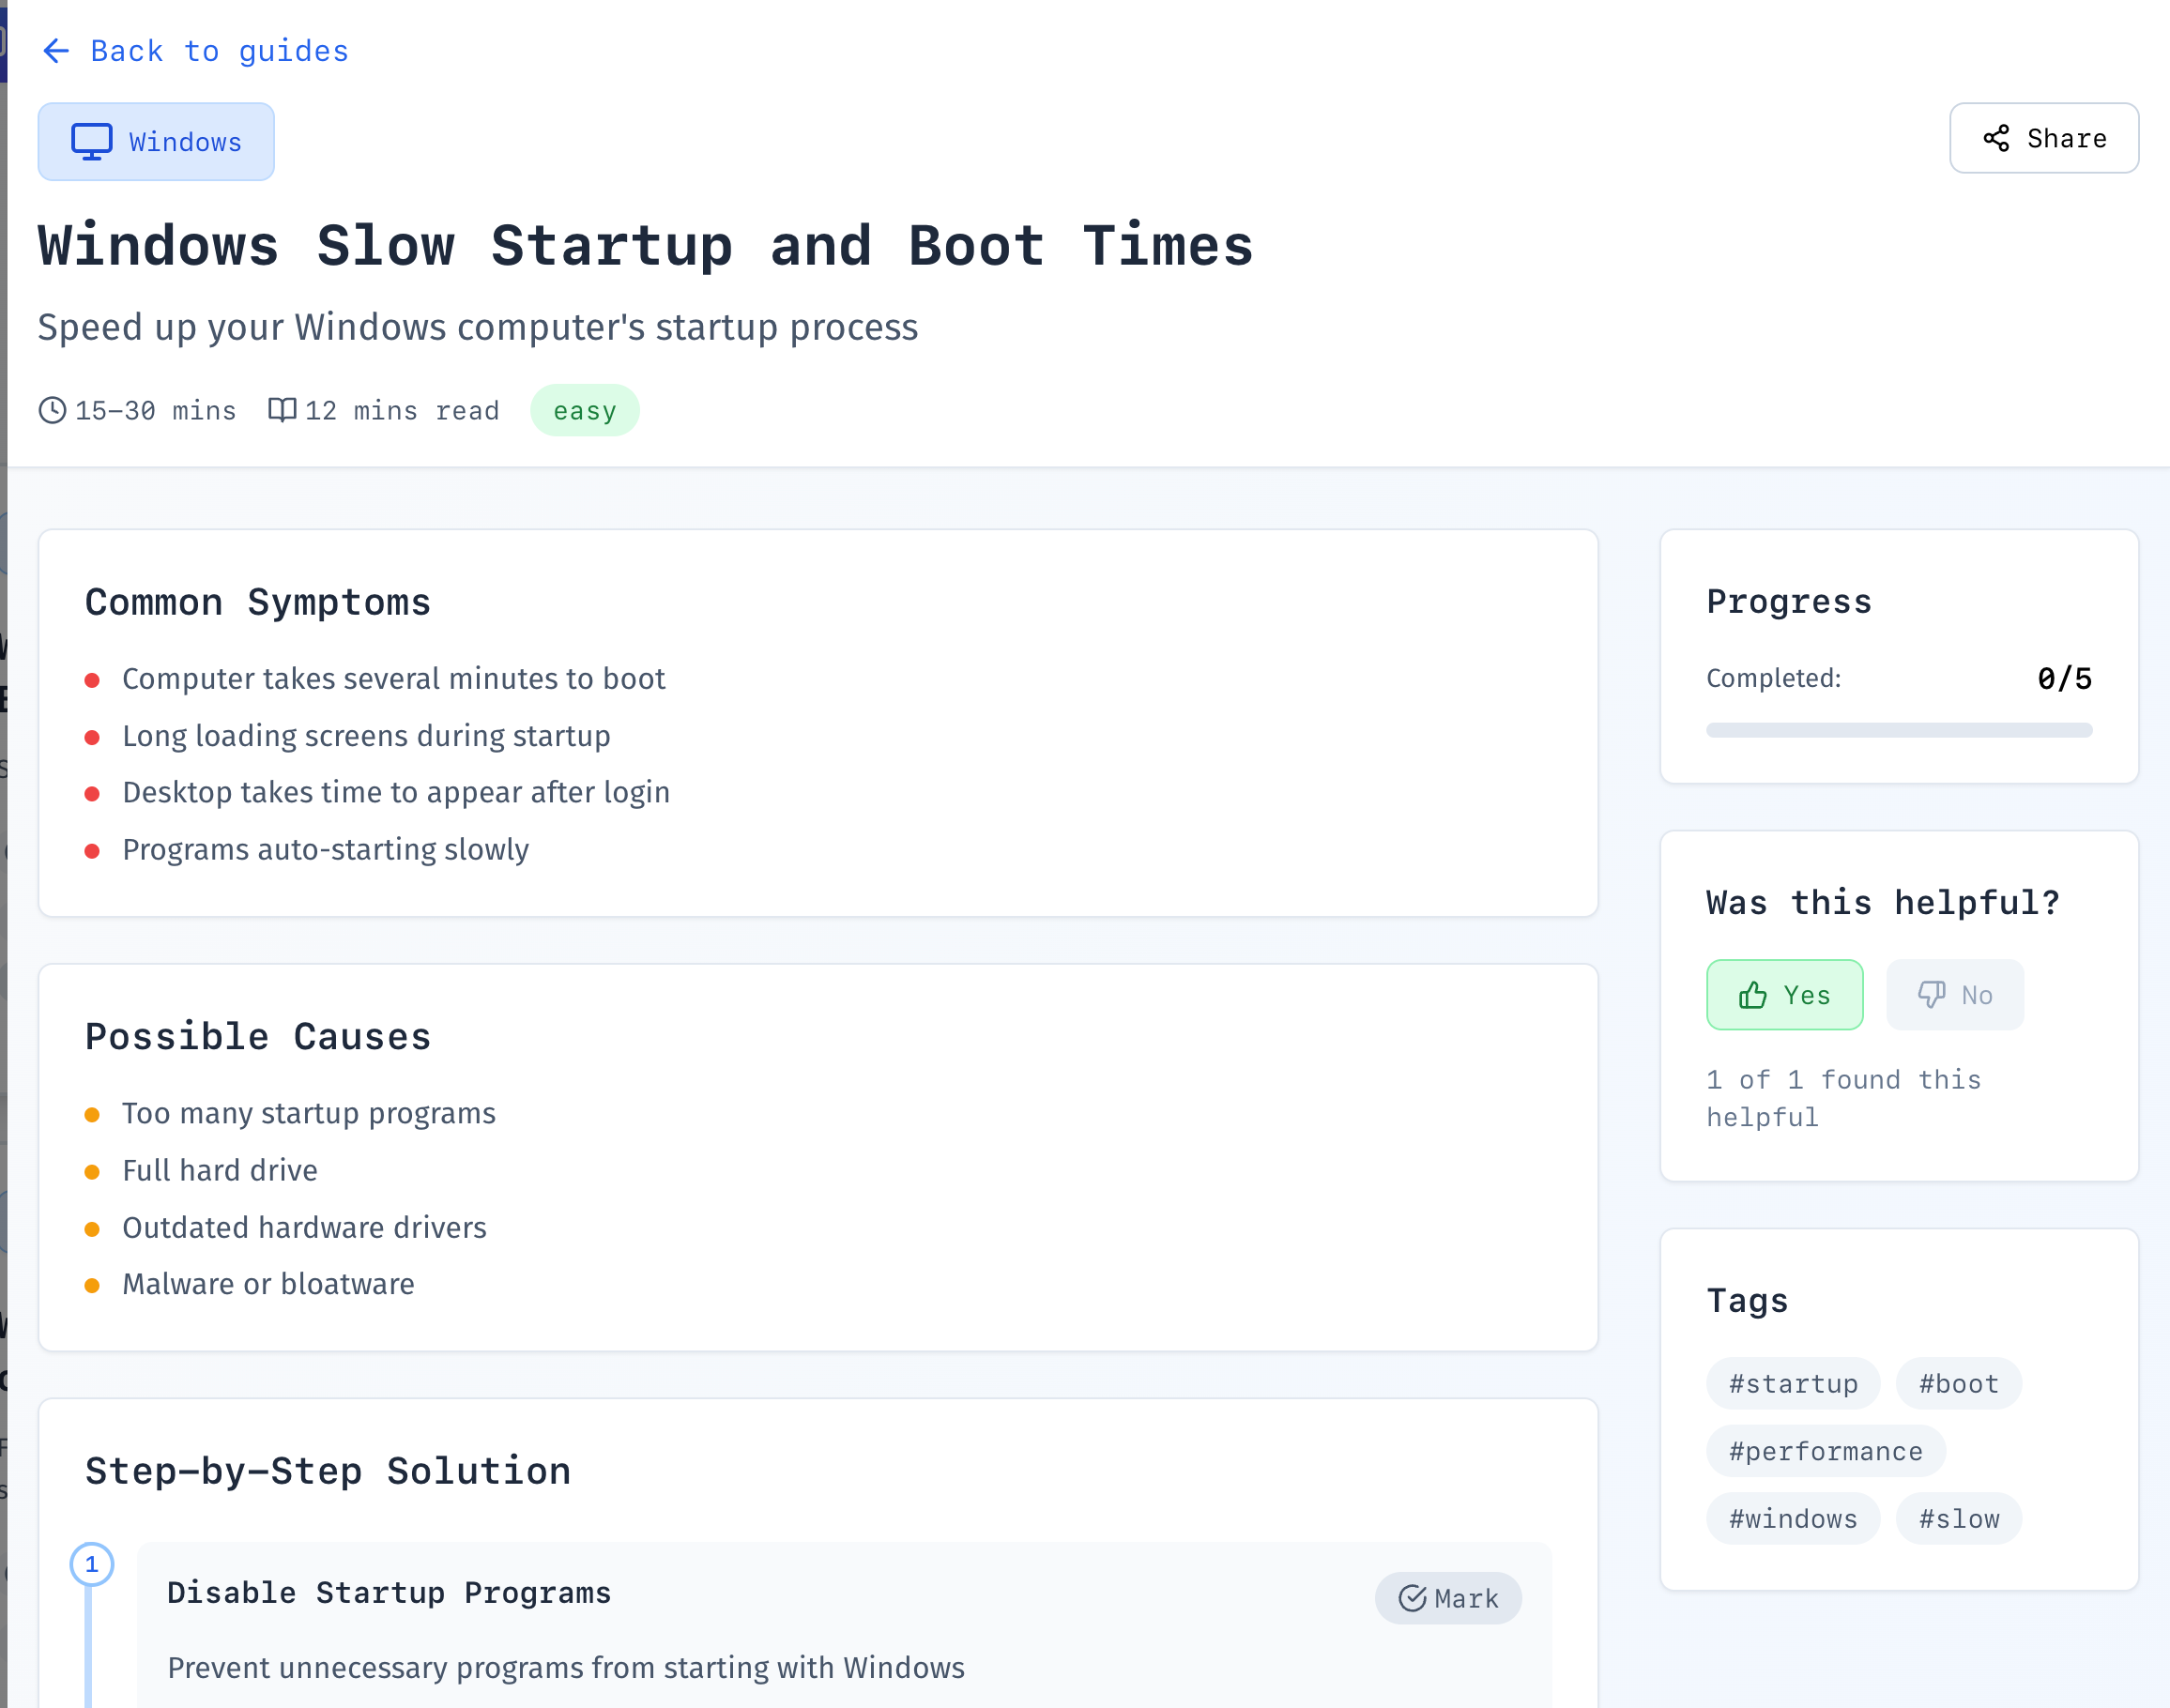Image resolution: width=2170 pixels, height=1708 pixels.
Task: Click the Windows Slow Startup title
Action: [x=645, y=246]
